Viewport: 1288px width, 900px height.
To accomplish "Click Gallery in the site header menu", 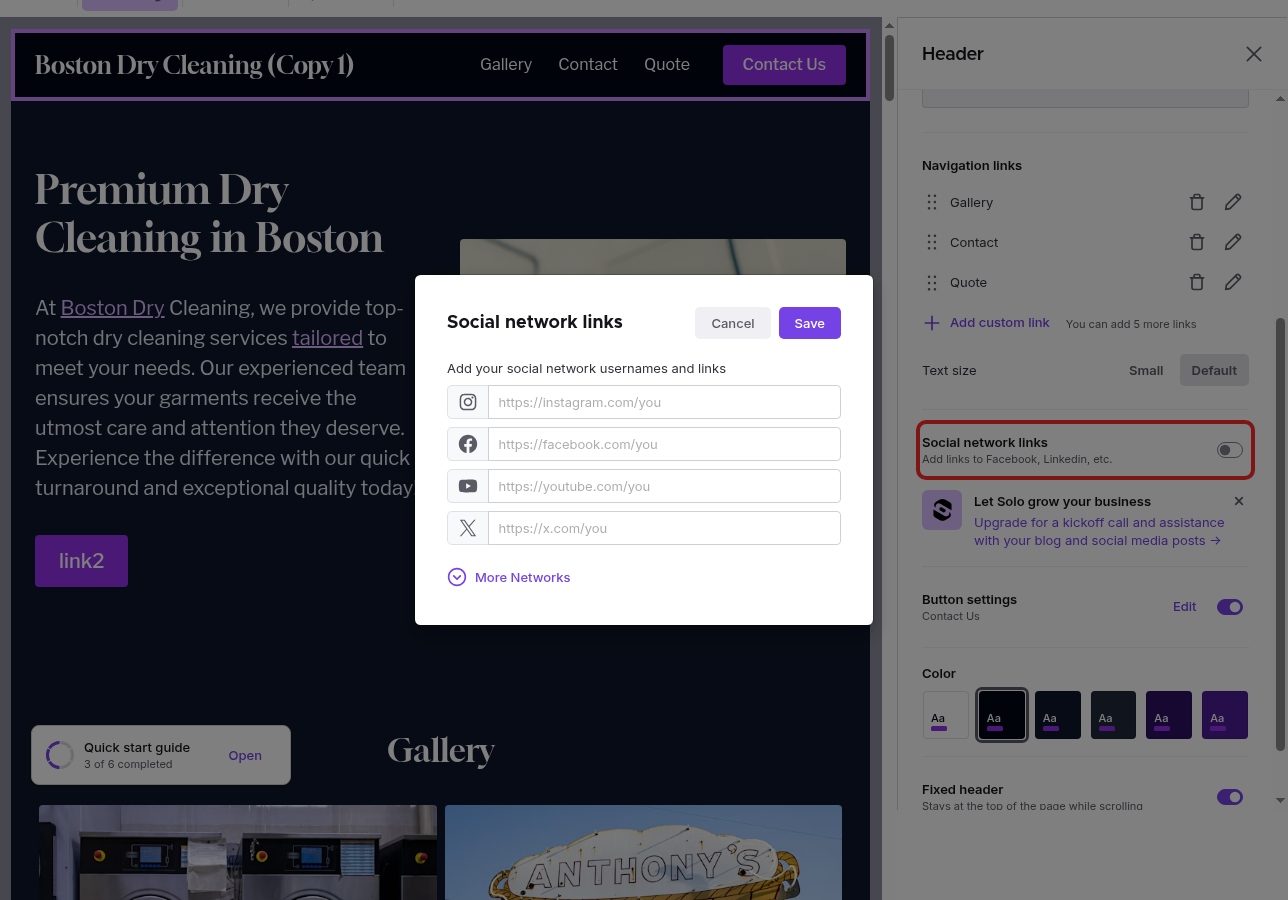I will click(x=506, y=64).
